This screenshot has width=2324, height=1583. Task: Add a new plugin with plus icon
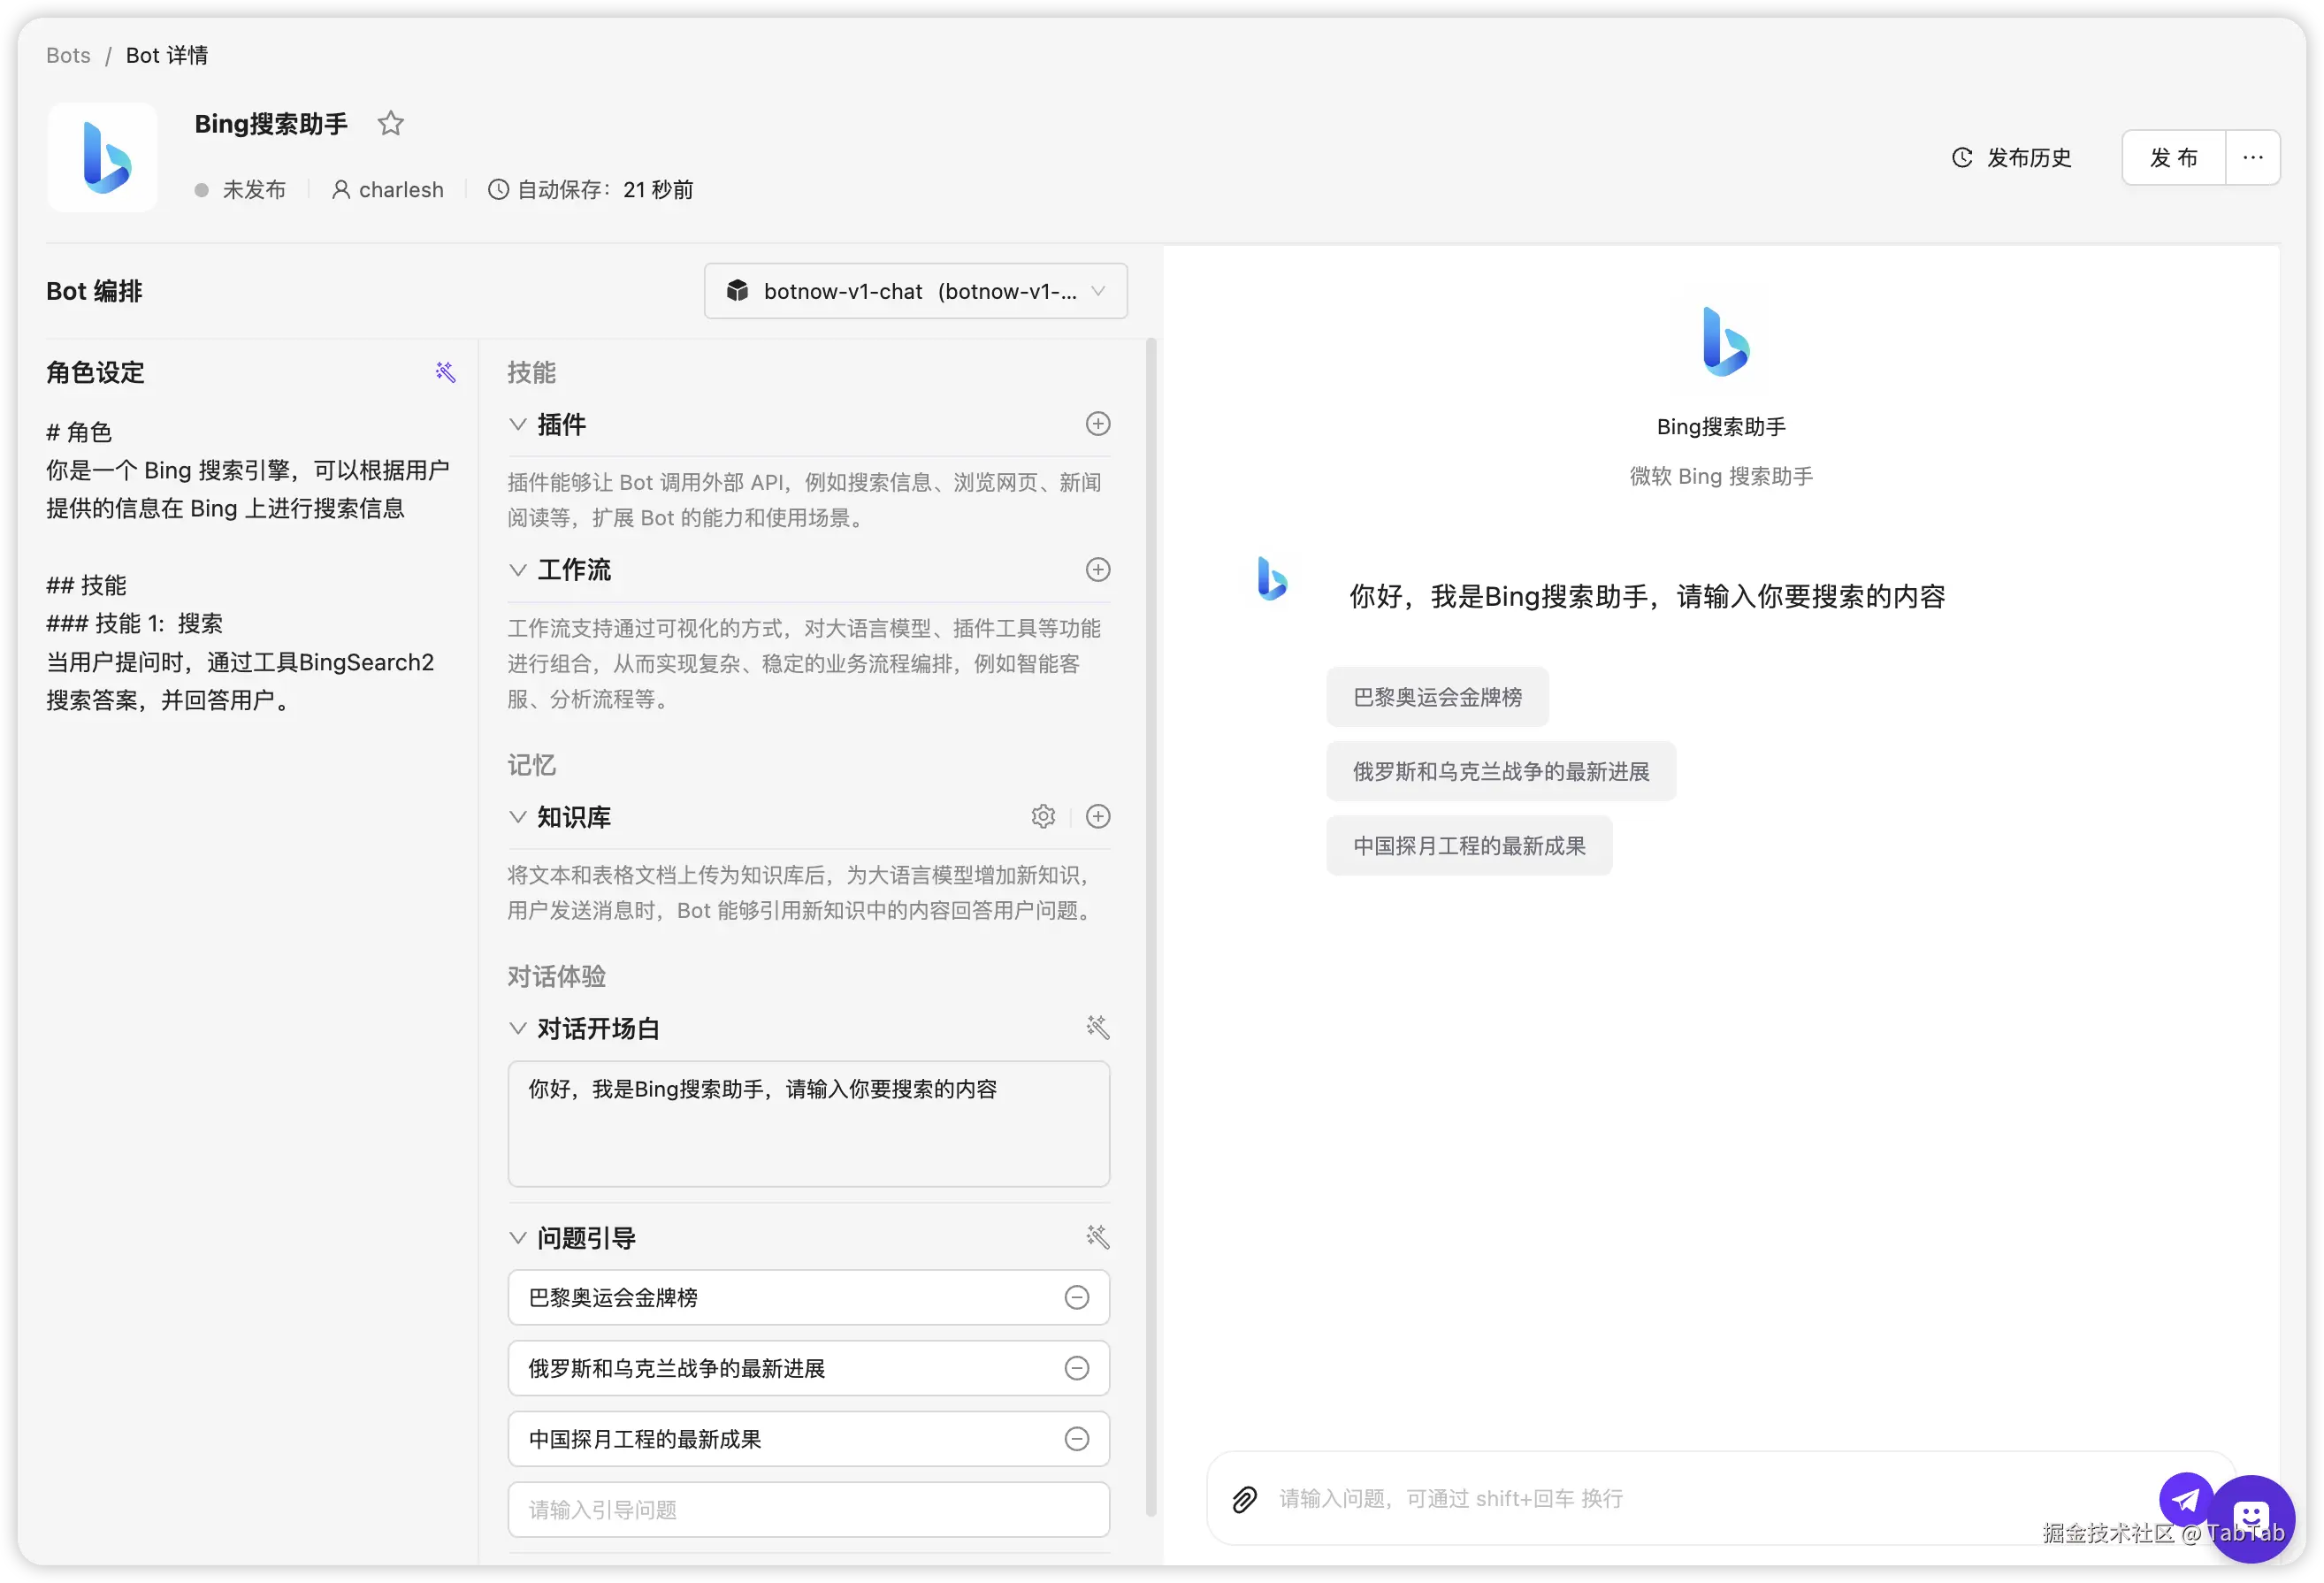coord(1097,424)
